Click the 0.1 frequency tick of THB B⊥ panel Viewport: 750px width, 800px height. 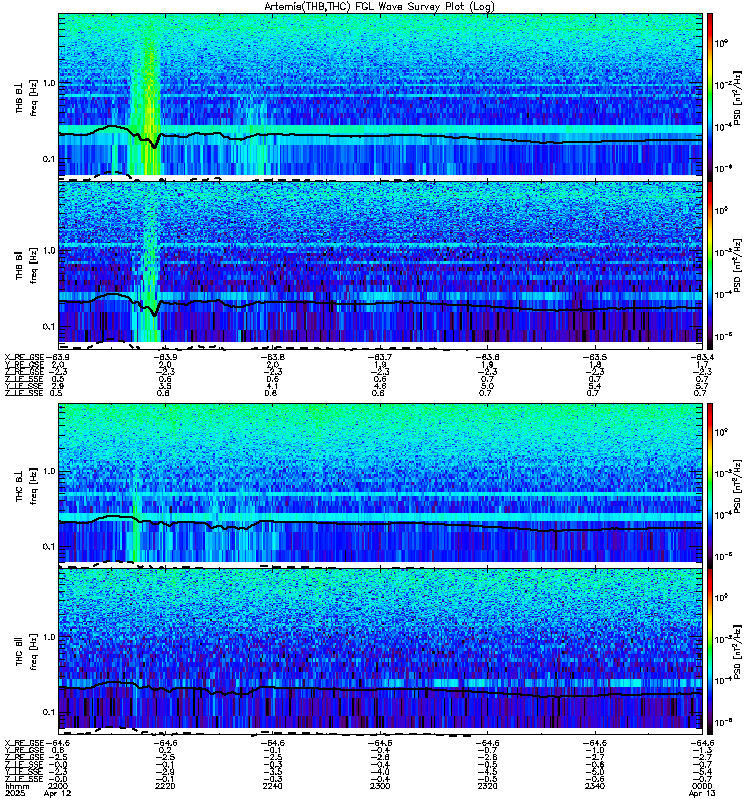click(x=48, y=159)
